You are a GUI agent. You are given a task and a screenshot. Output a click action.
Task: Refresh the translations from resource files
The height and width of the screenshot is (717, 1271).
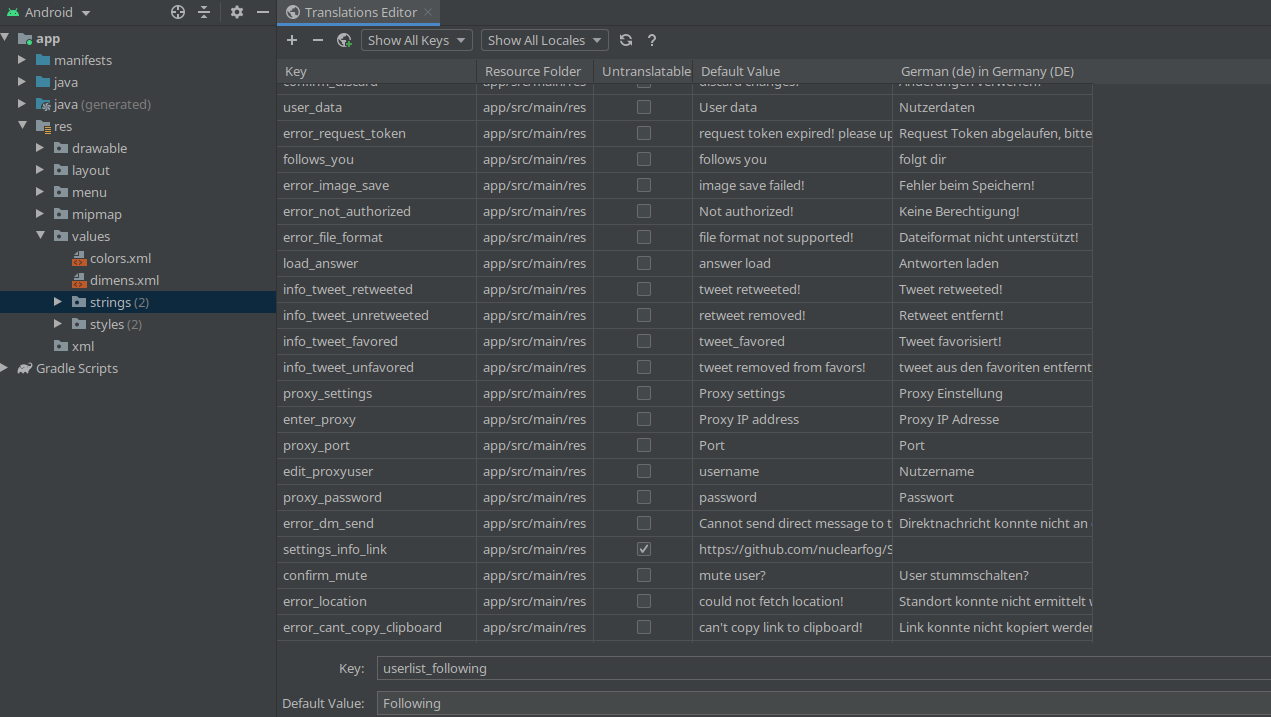[x=626, y=40]
